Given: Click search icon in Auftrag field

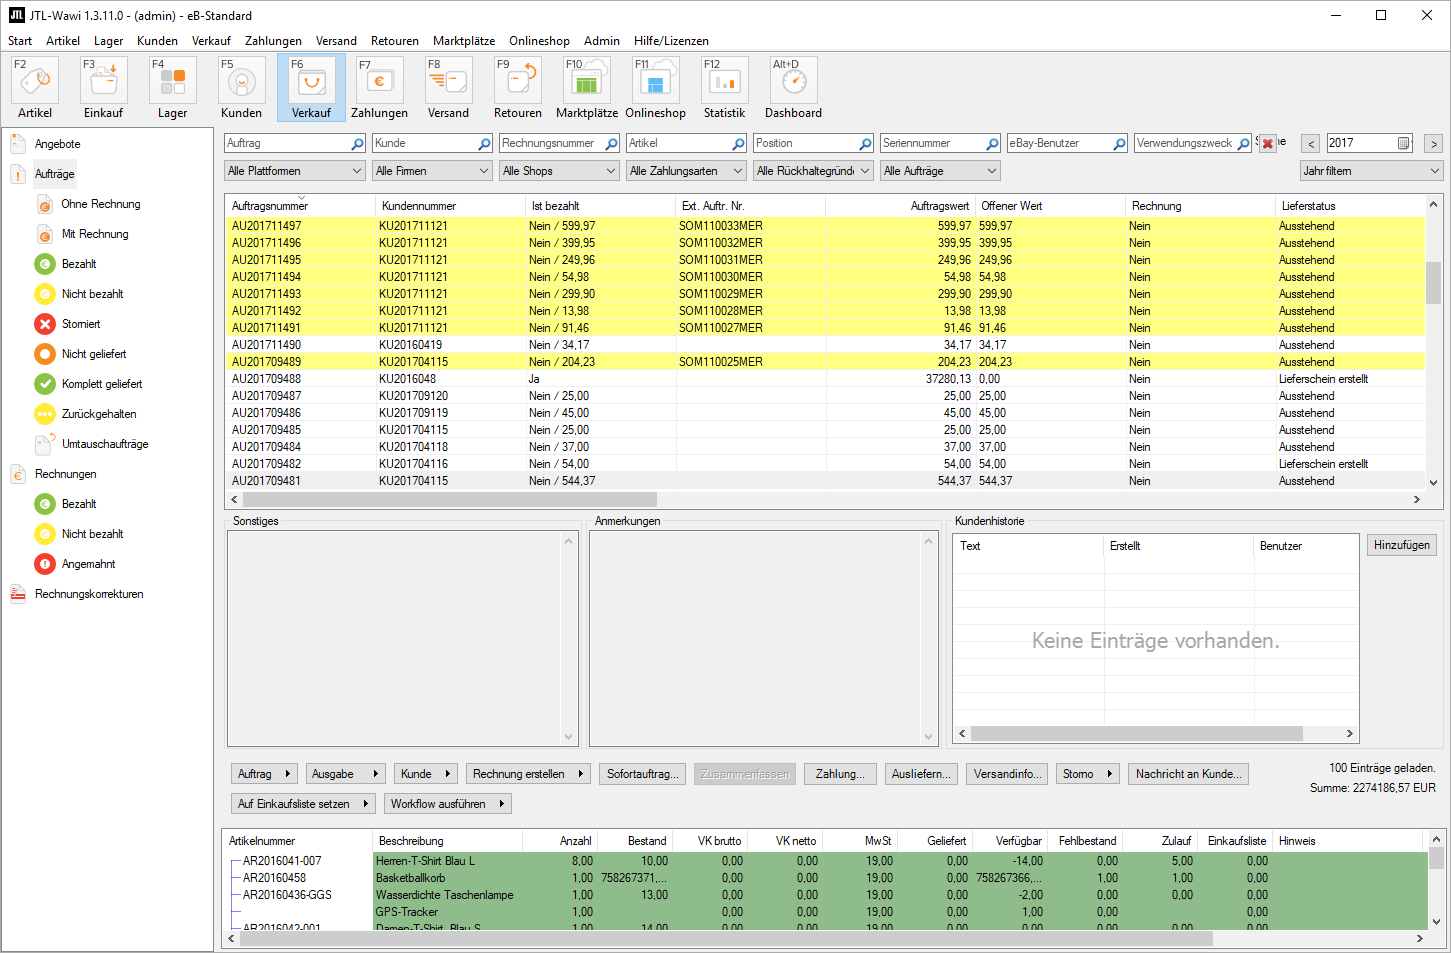Looking at the screenshot, I should (x=357, y=144).
